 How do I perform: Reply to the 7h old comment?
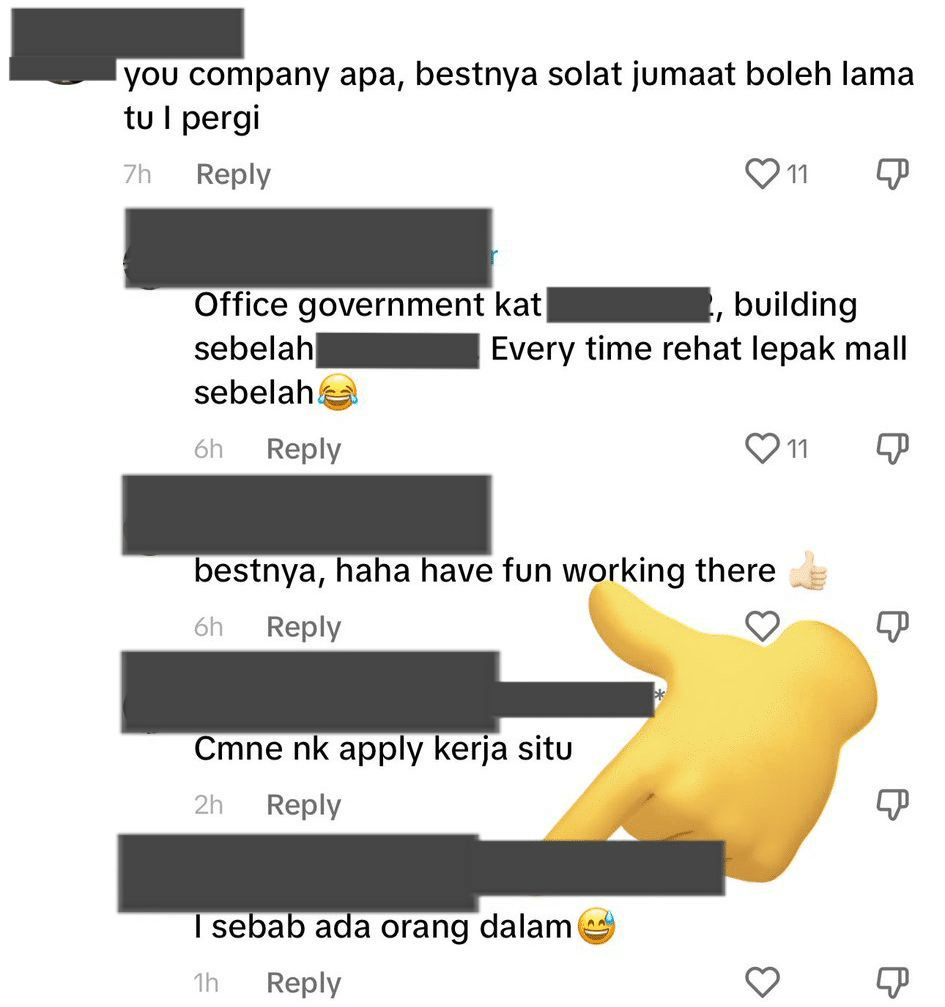tap(233, 175)
